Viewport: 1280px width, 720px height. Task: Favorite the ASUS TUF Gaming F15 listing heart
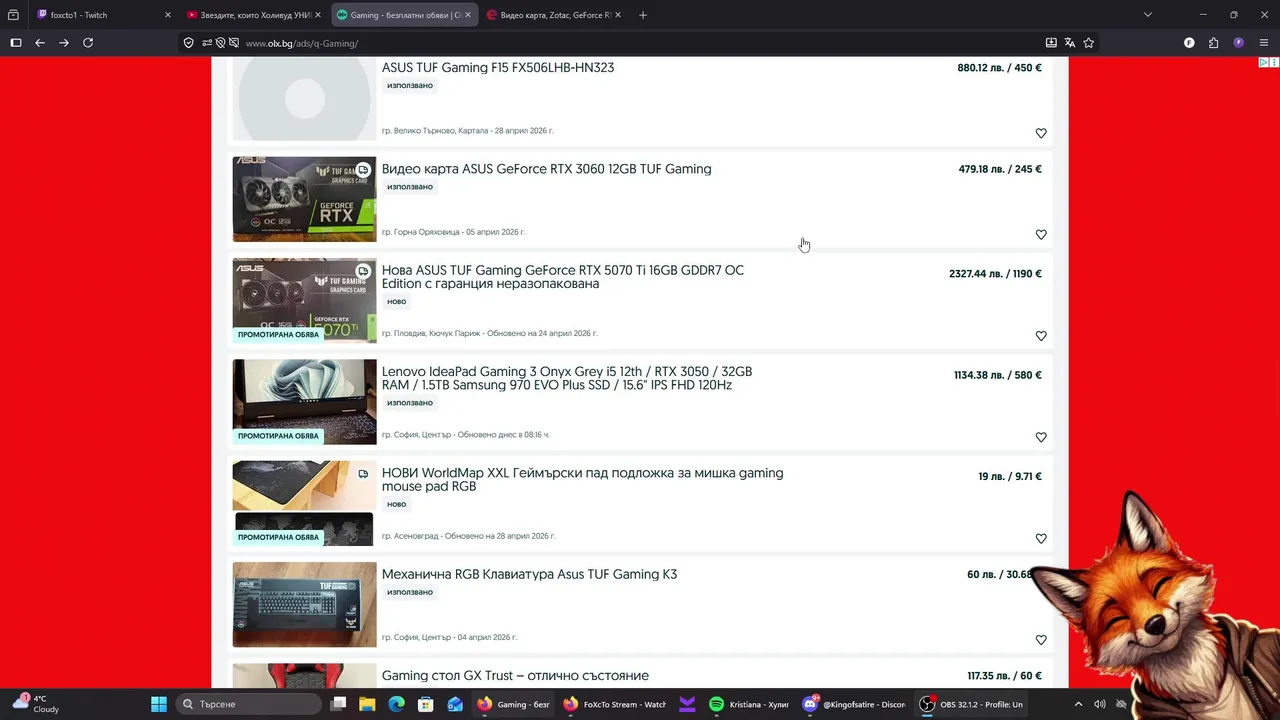tap(1041, 133)
